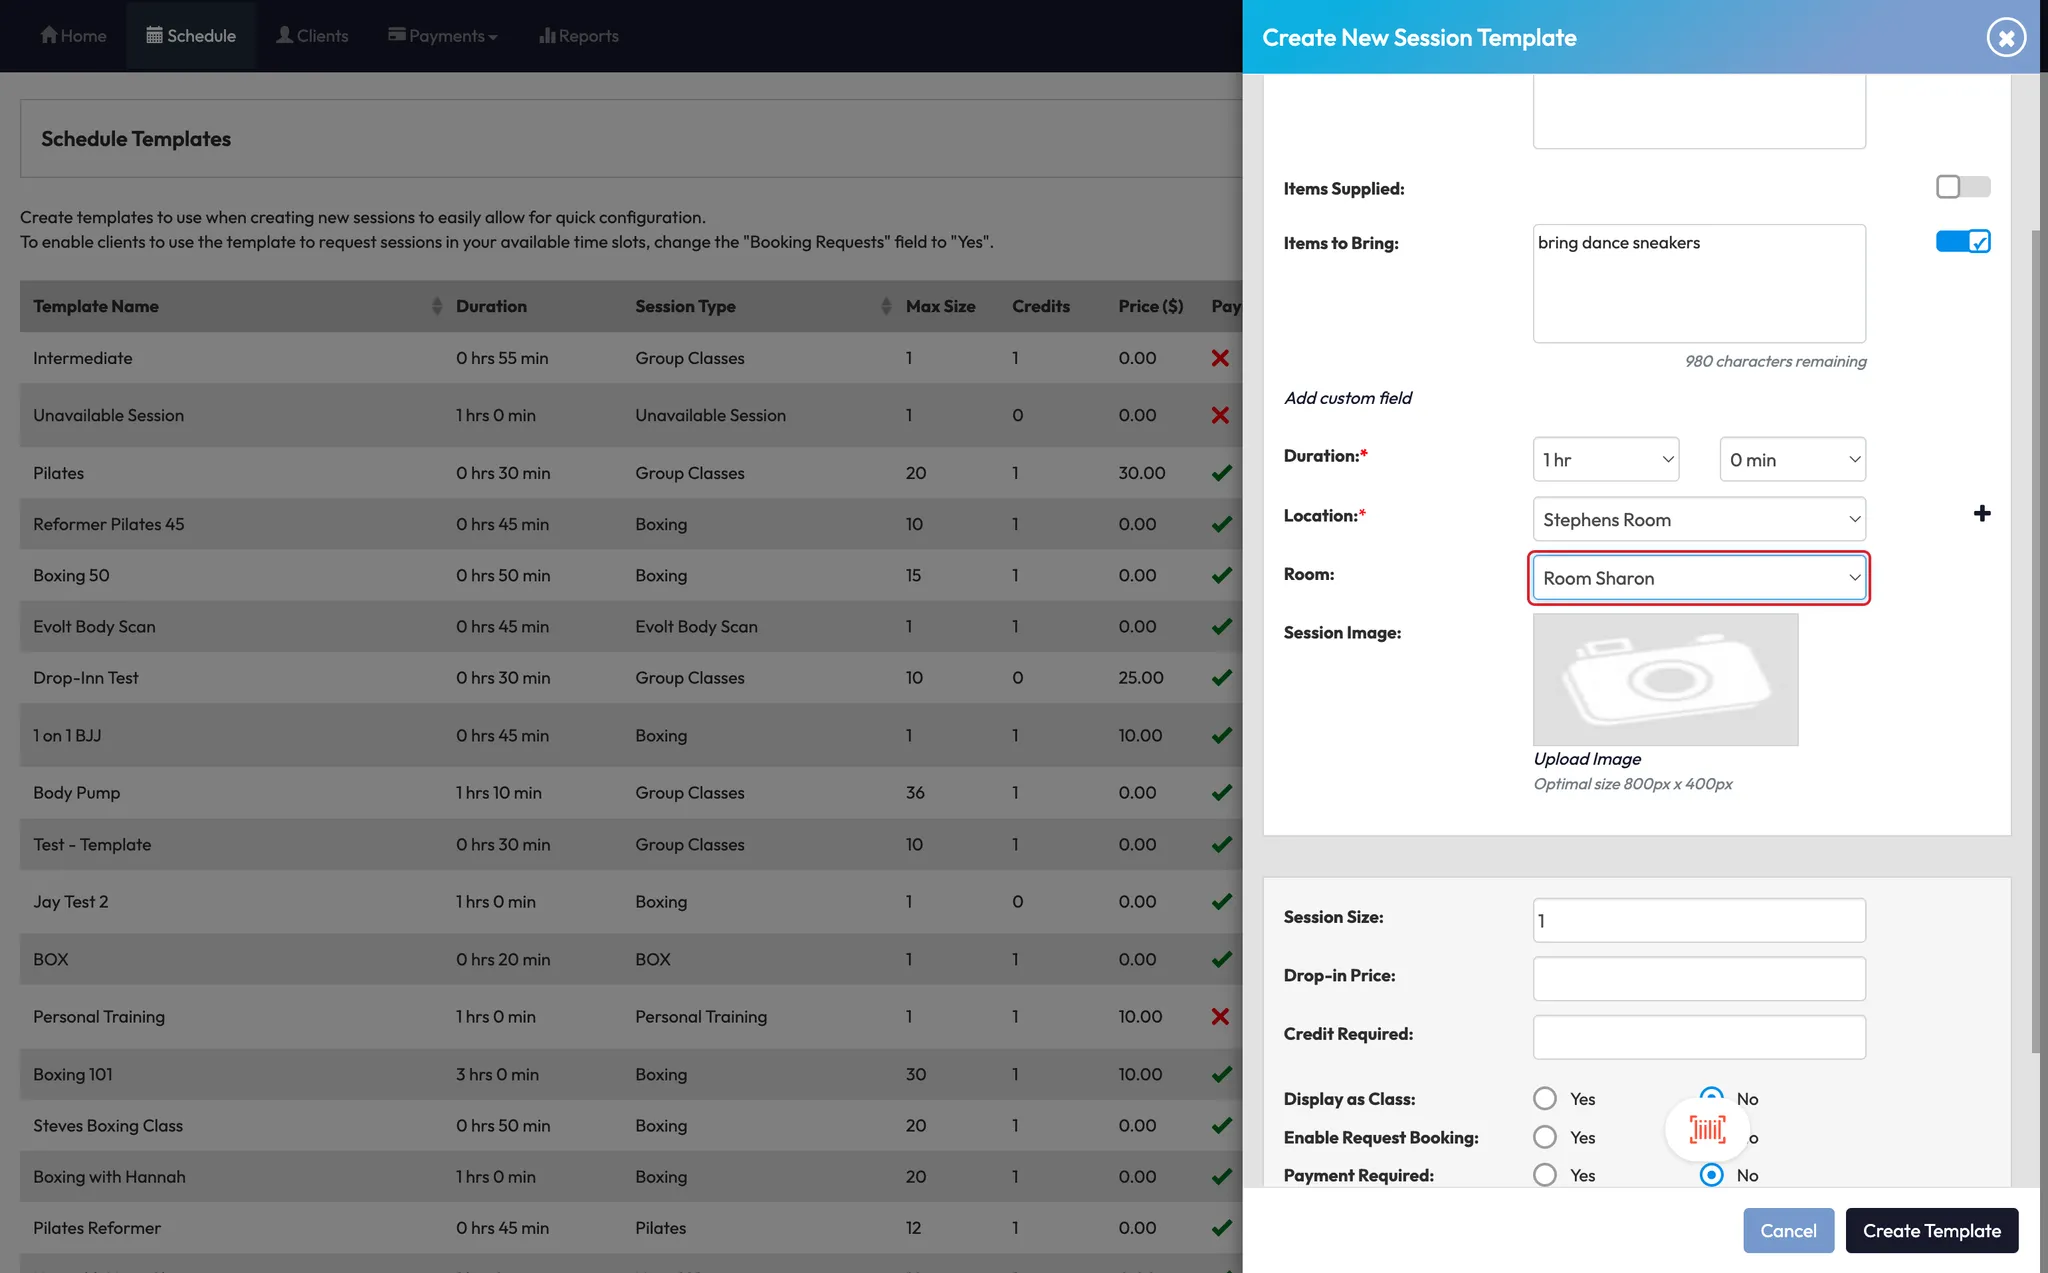
Task: Click the red X in the Personal Training row
Action: pos(1220,1017)
